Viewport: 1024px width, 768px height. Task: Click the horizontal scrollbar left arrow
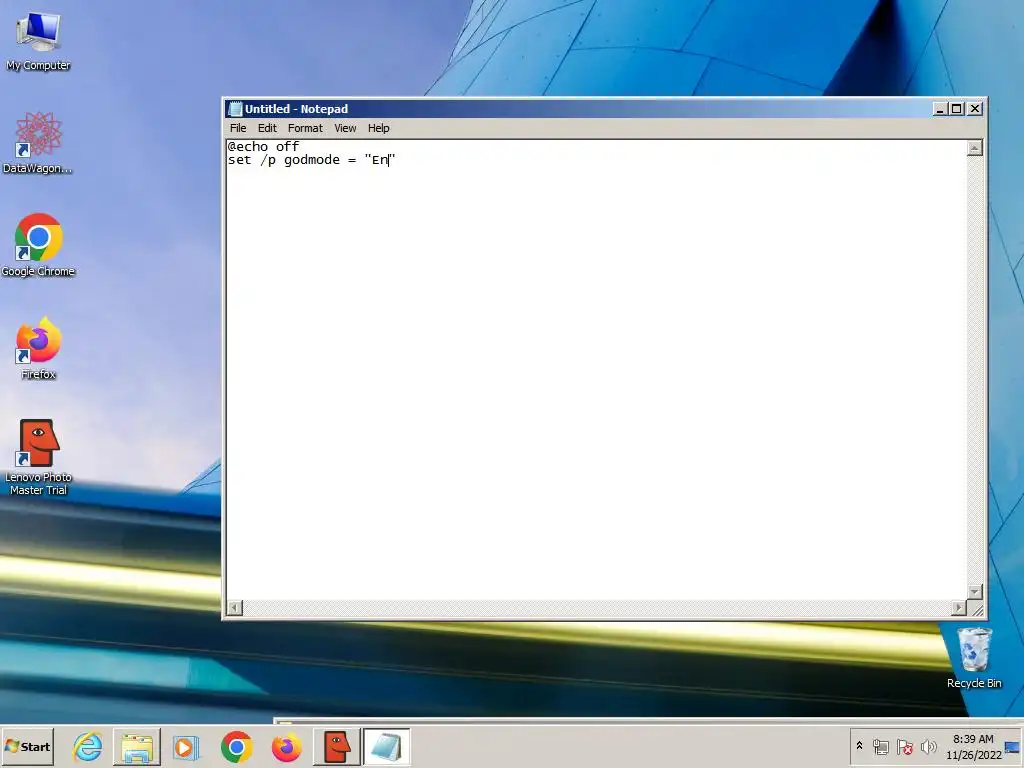point(234,608)
